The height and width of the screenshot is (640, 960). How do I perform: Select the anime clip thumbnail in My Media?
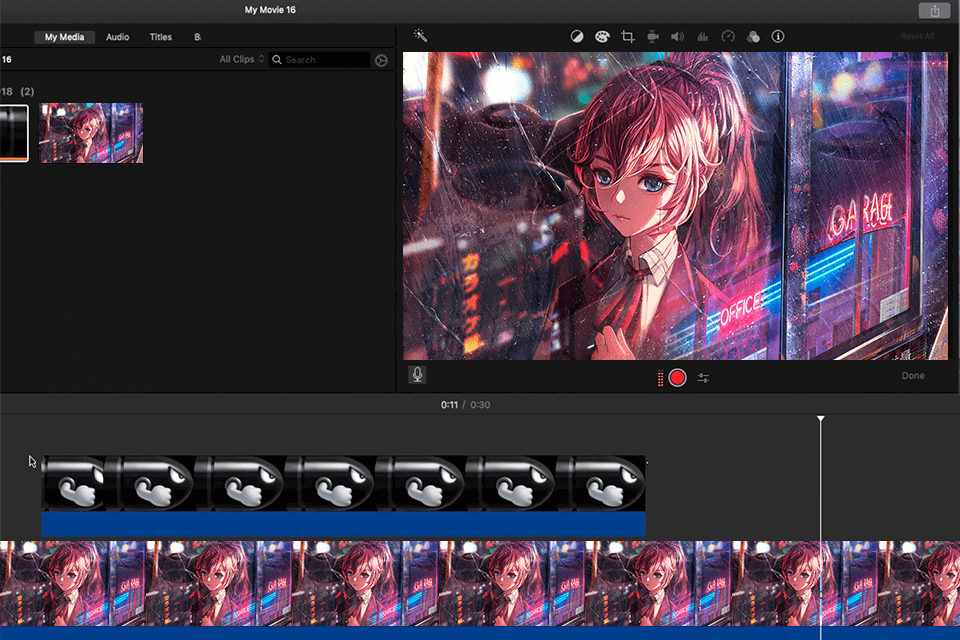(91, 132)
